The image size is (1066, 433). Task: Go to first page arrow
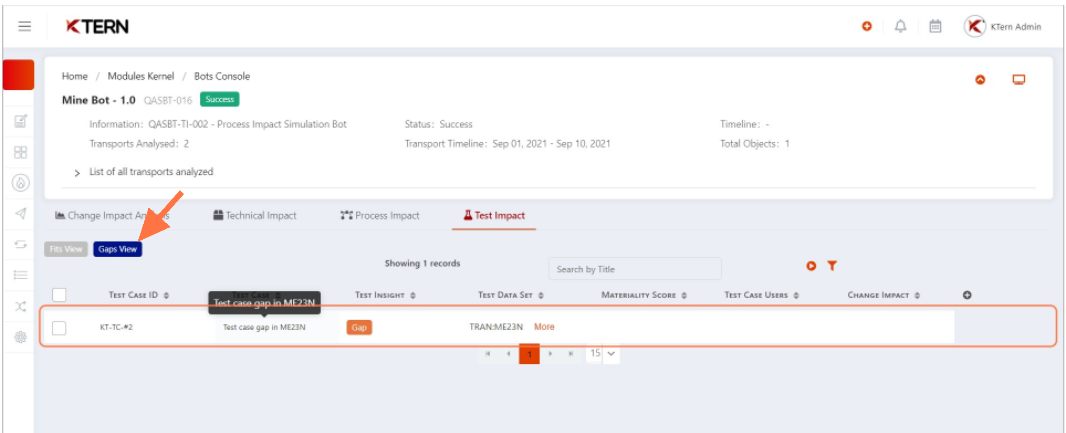[487, 353]
